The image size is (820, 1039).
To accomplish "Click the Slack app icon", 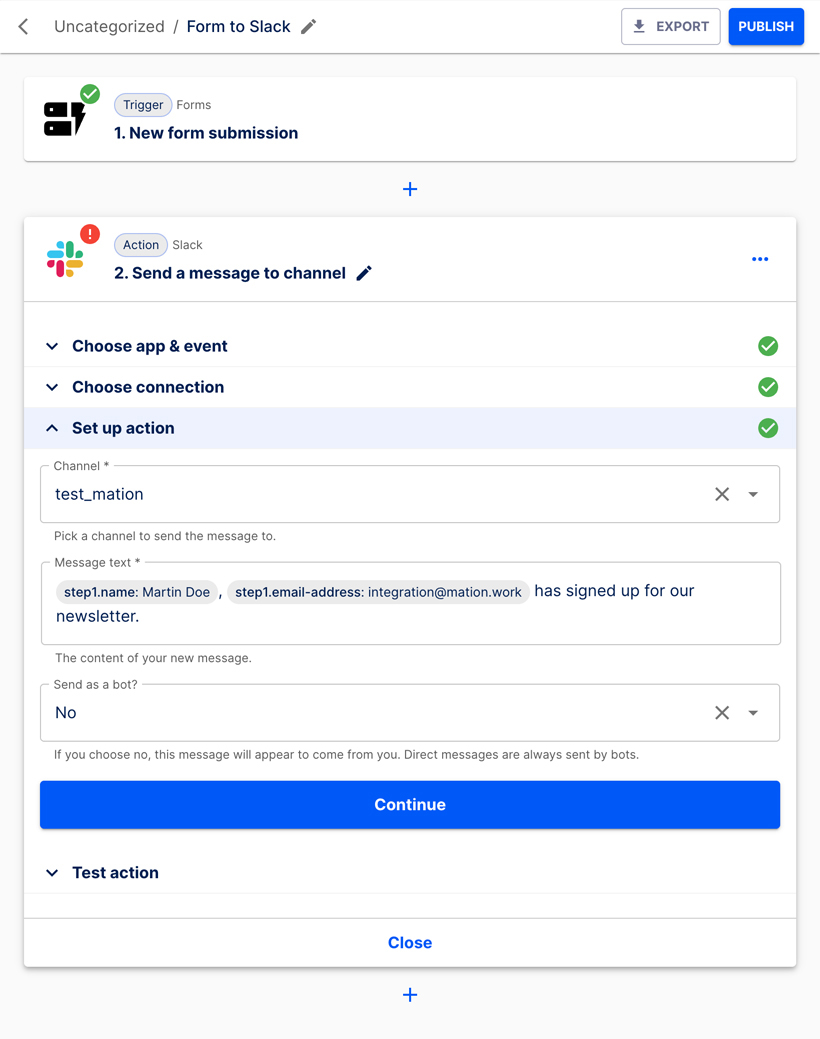I will click(65, 259).
